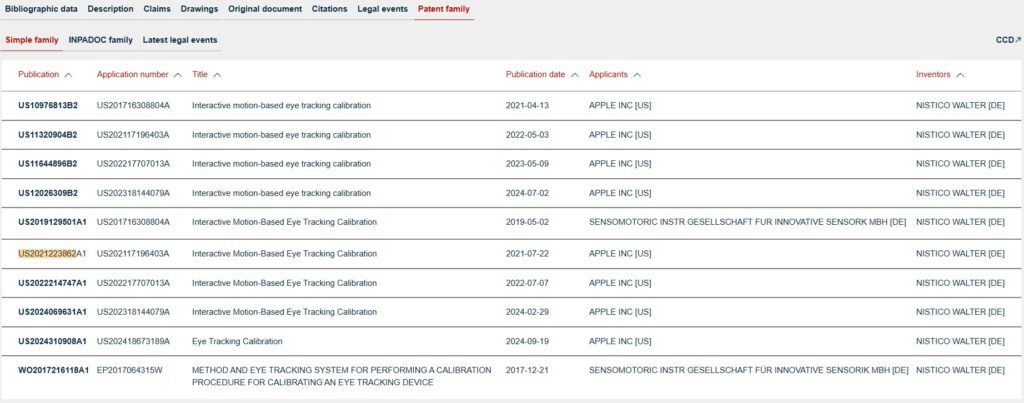The height and width of the screenshot is (403, 1024).
Task: Select publication US12026309B2 row
Action: pyautogui.click(x=48, y=193)
